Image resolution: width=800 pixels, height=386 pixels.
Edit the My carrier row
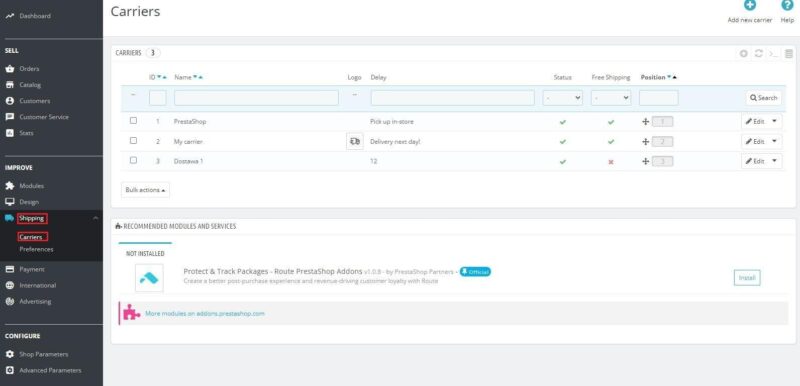[x=755, y=141]
